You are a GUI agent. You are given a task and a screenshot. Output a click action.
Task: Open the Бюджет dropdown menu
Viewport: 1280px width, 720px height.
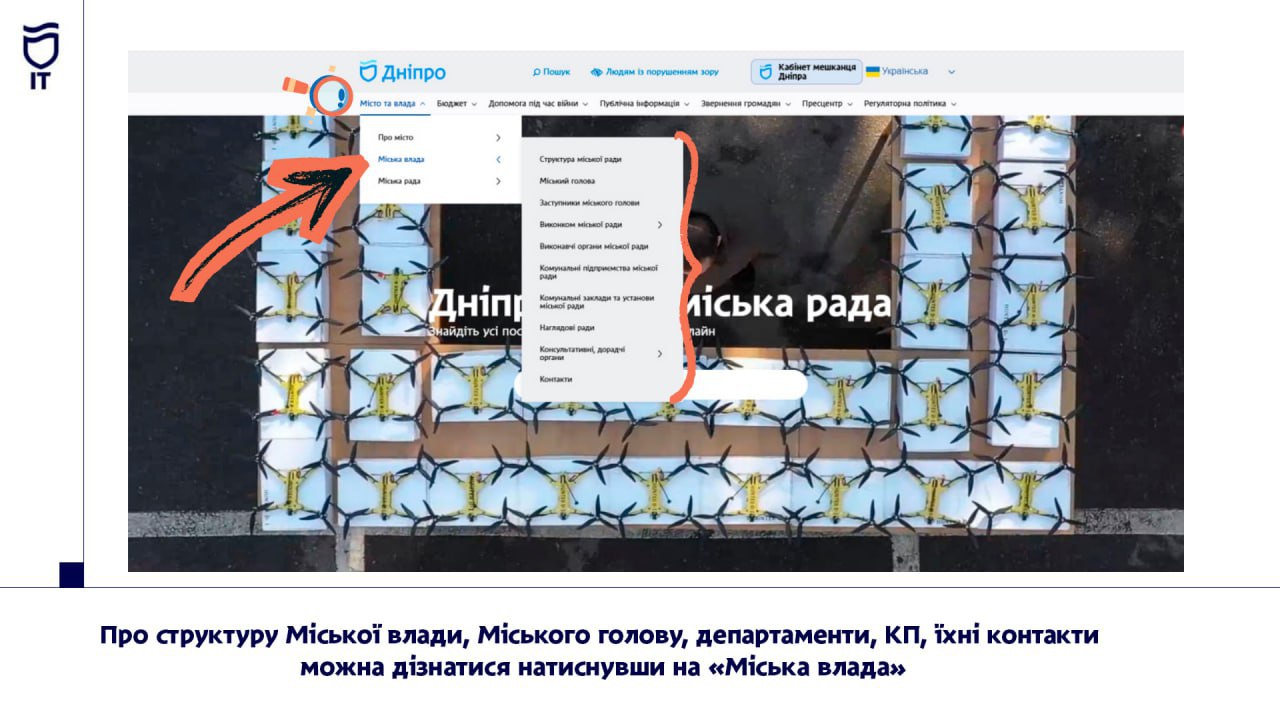click(x=456, y=103)
